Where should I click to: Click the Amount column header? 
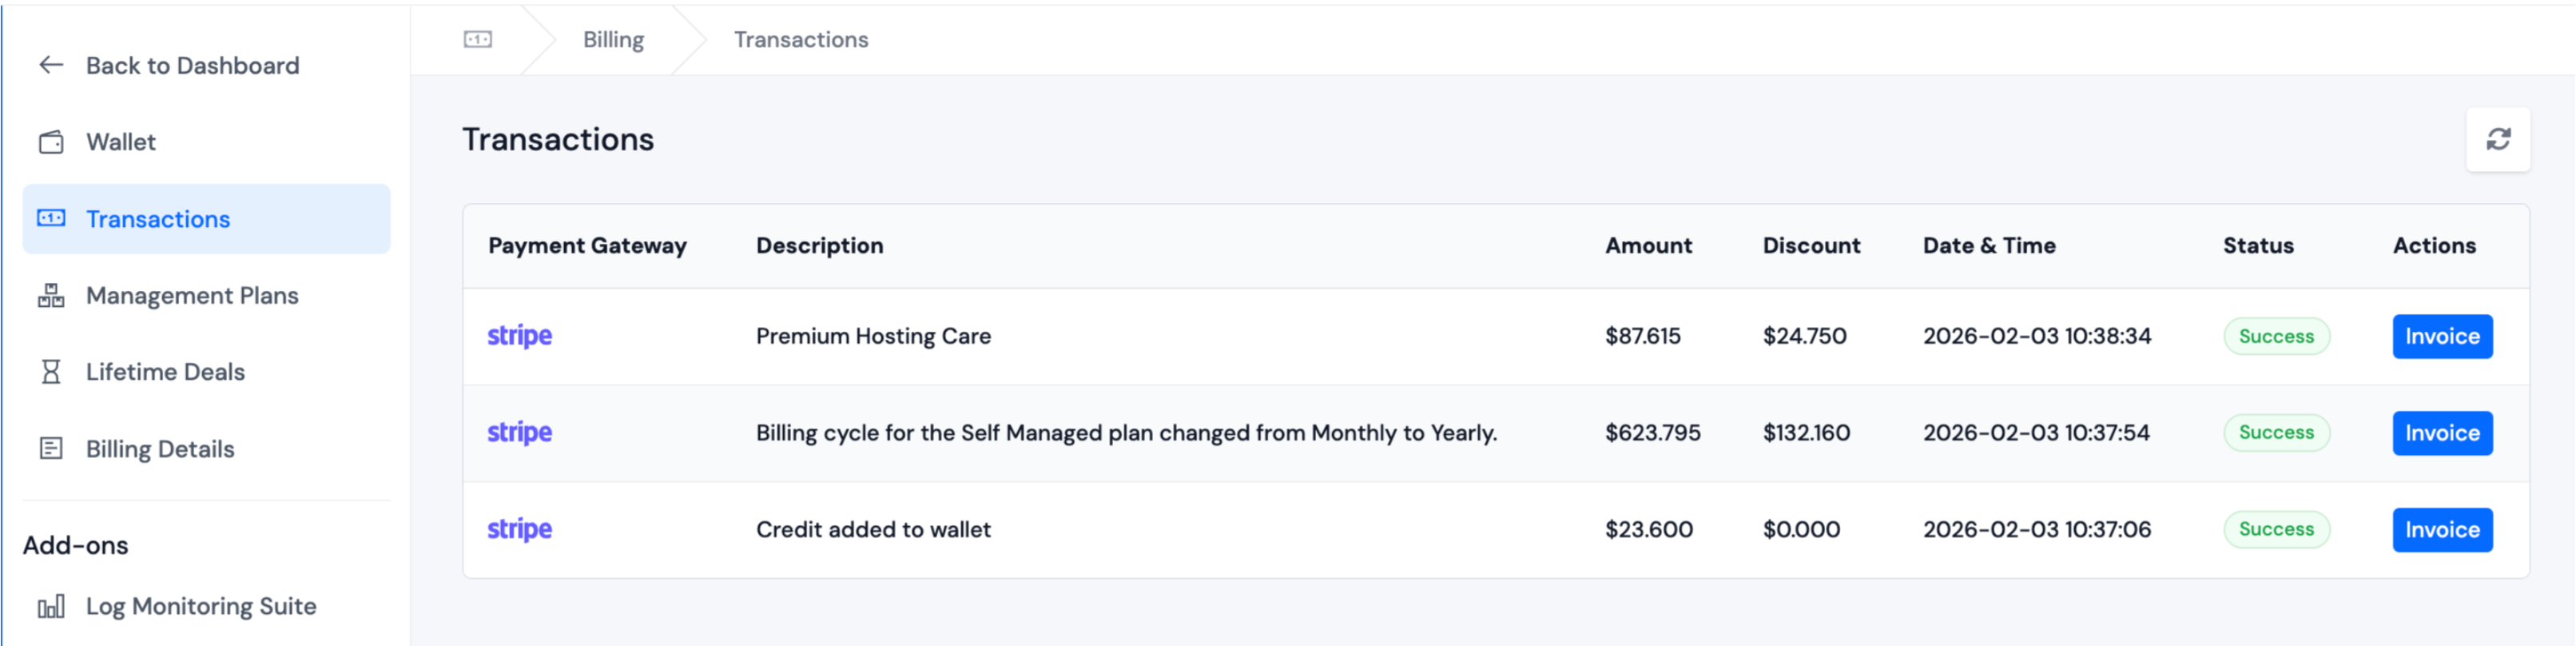coord(1649,245)
